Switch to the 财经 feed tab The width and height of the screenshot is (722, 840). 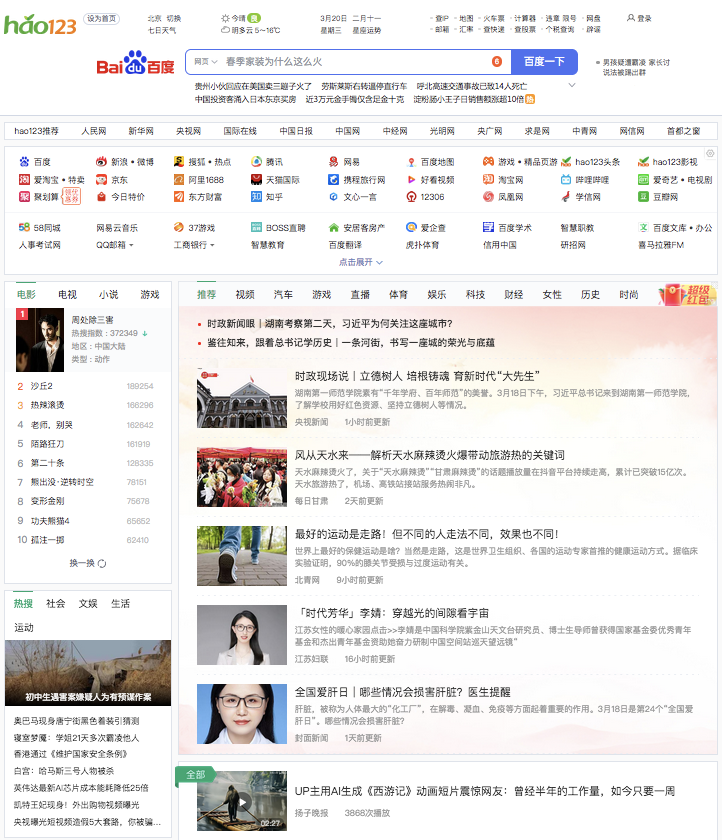point(514,295)
